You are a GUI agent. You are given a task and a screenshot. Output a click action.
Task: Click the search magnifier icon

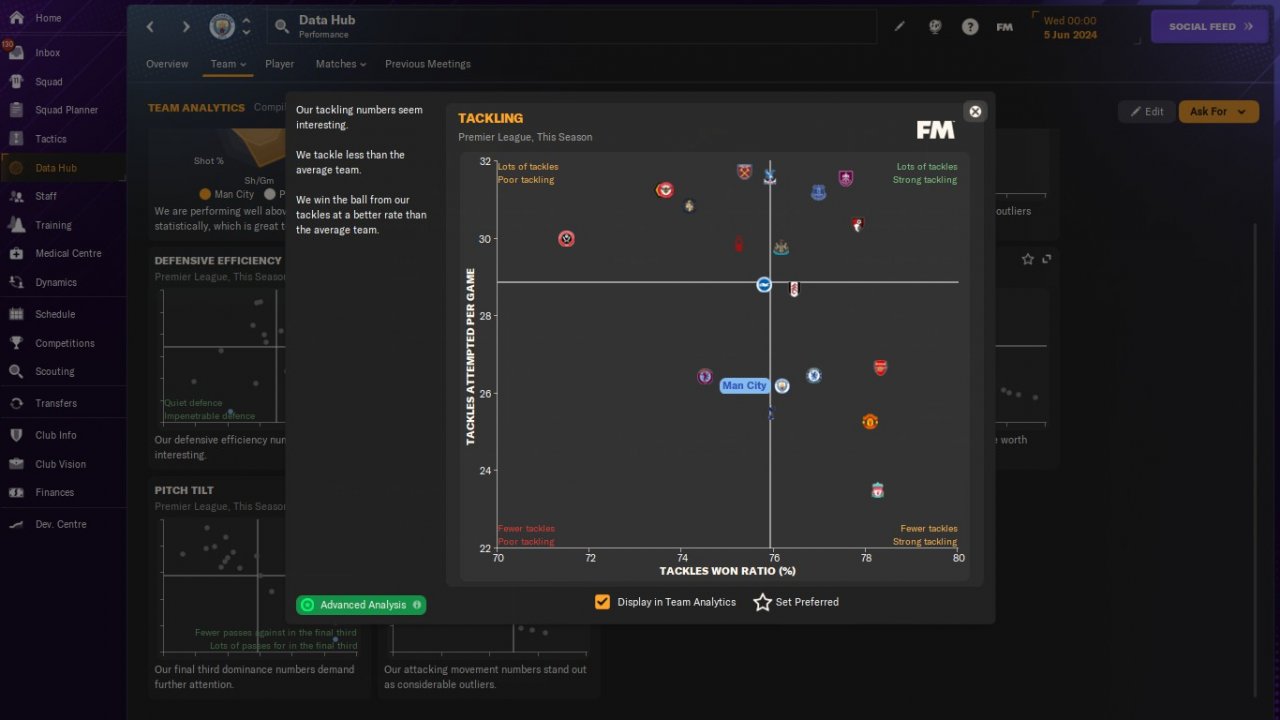(x=282, y=27)
